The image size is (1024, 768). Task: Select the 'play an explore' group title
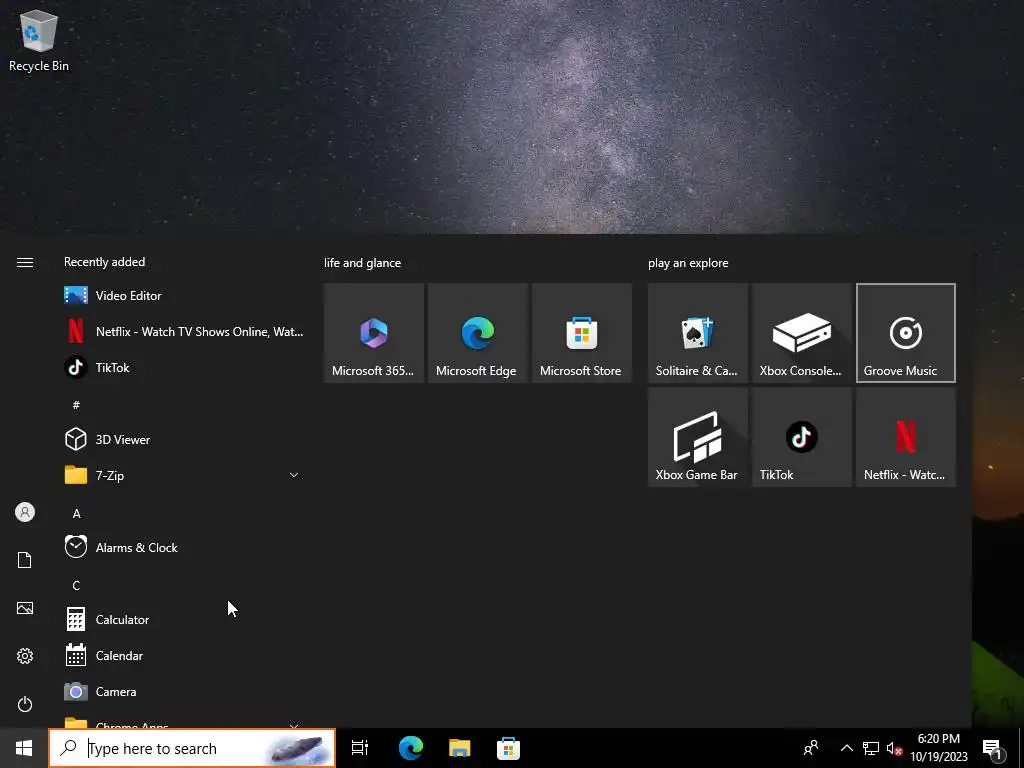688,263
